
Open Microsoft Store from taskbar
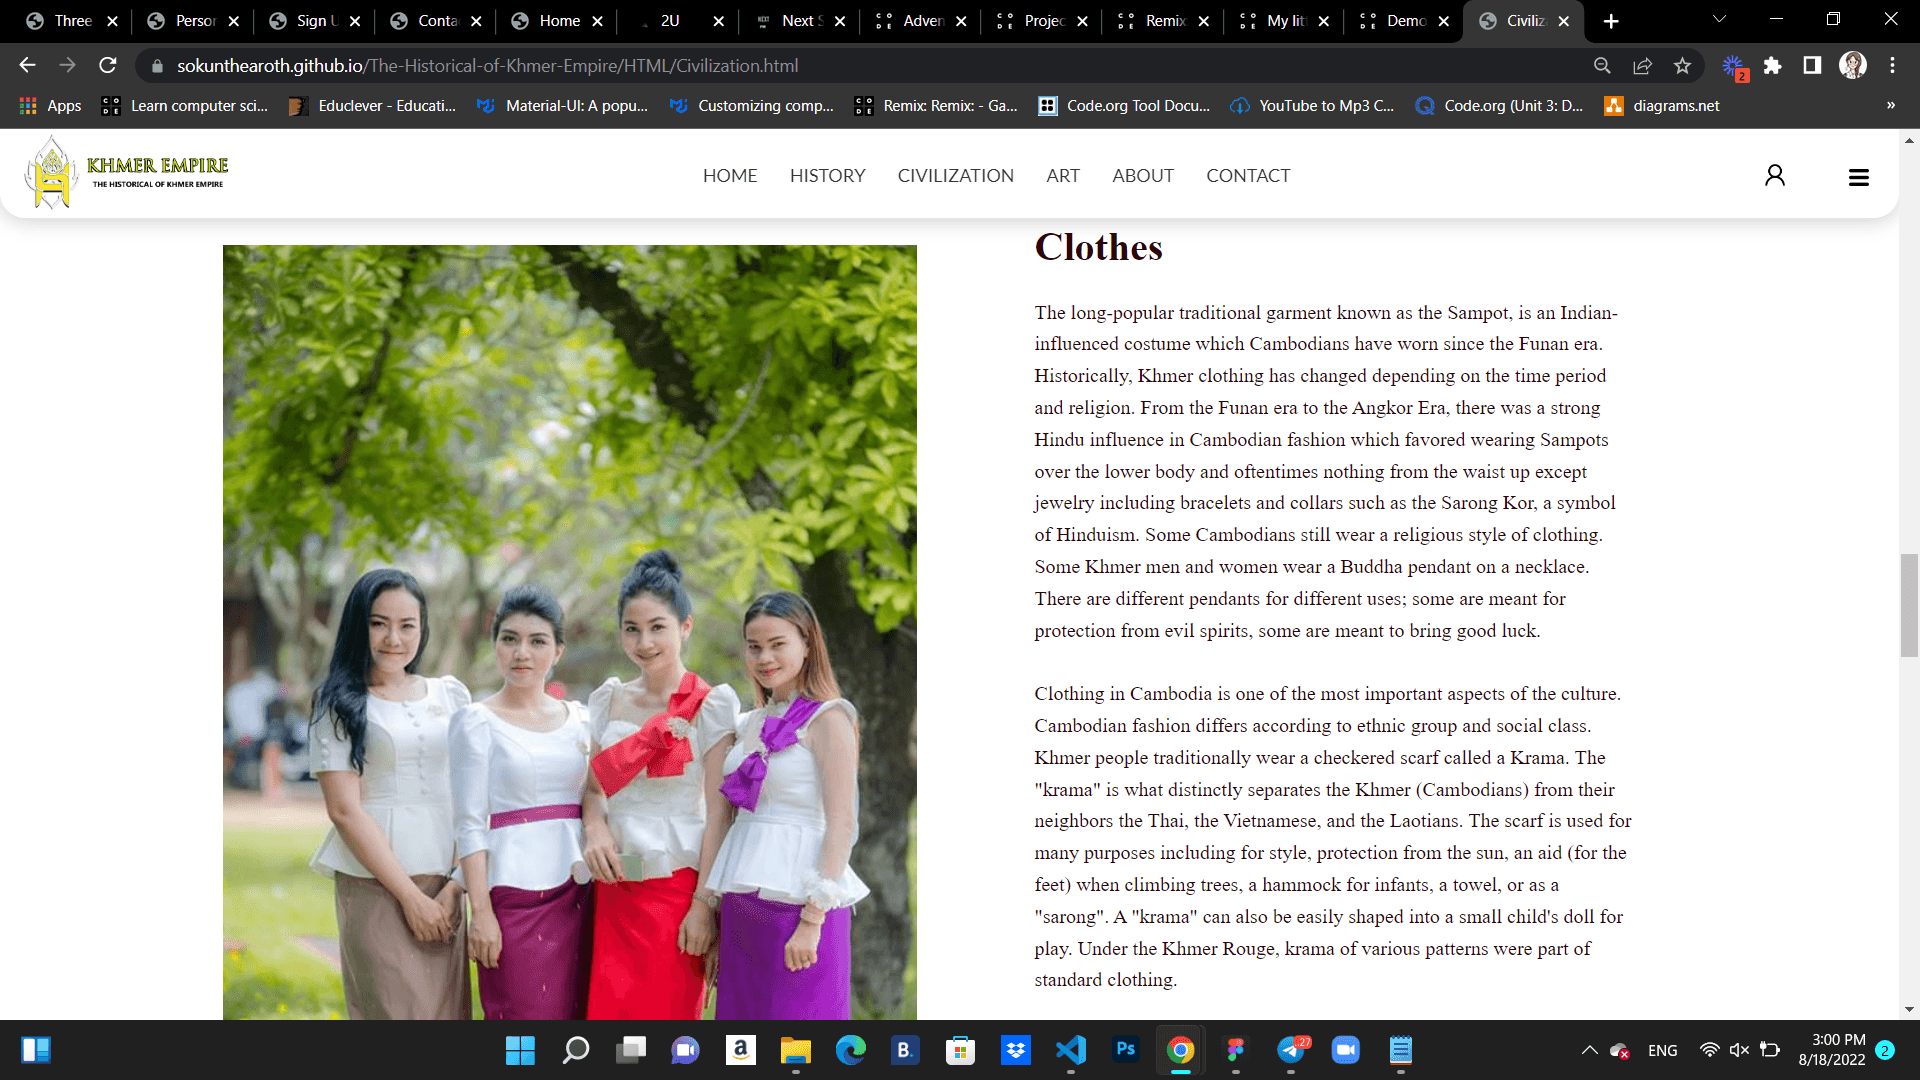(961, 1050)
